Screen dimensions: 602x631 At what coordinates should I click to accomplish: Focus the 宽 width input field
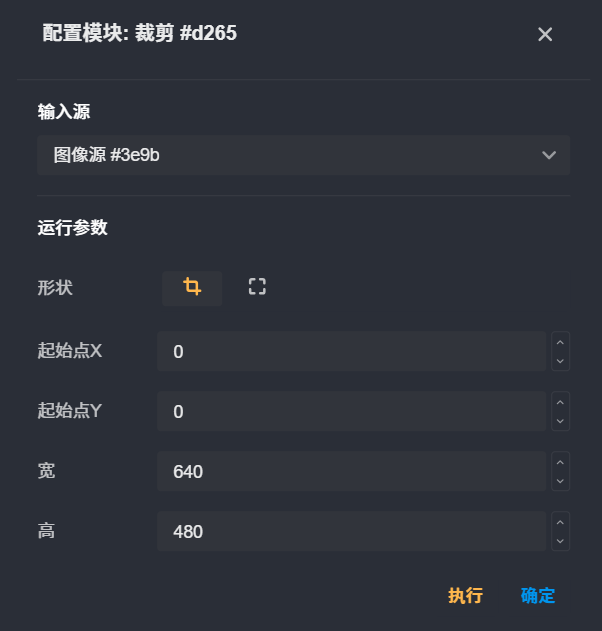coord(350,472)
